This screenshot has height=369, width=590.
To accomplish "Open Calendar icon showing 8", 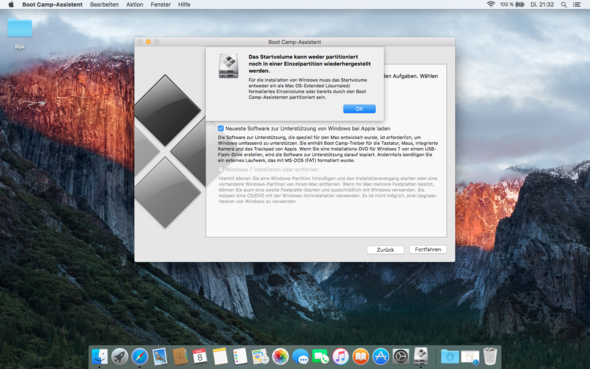I will [x=200, y=356].
